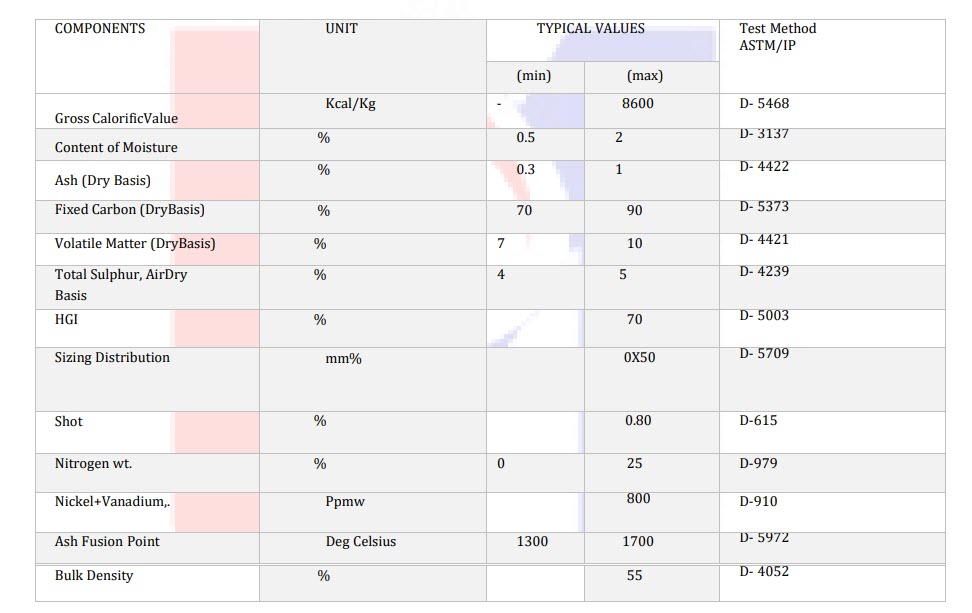Select the Shot max value 0.80
The width and height of the screenshot is (972, 613).
[x=638, y=420]
